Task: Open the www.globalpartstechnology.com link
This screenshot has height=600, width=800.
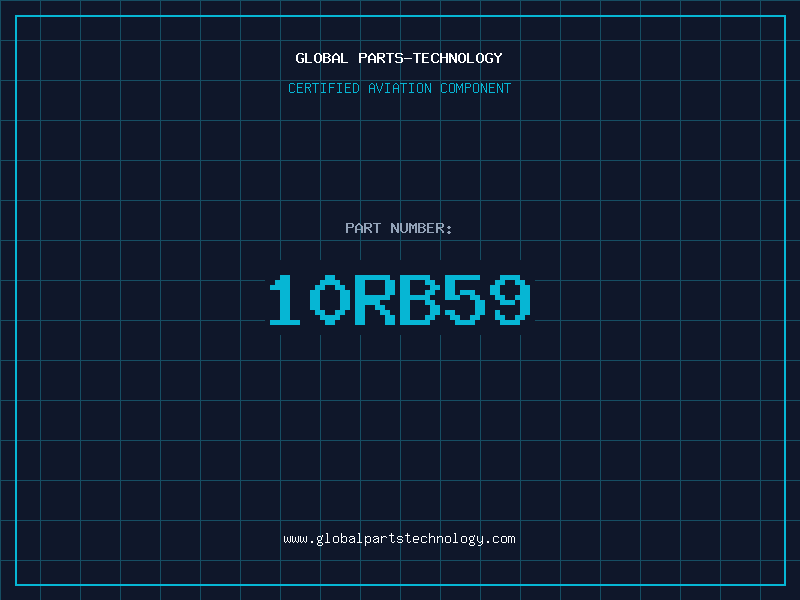Action: coord(399,539)
